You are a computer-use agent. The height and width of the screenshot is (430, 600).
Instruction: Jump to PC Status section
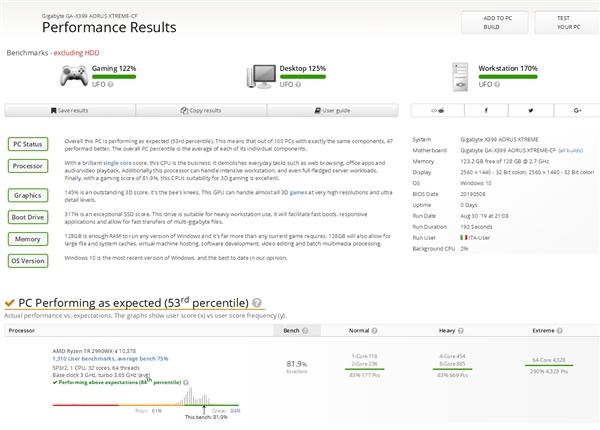pos(27,145)
